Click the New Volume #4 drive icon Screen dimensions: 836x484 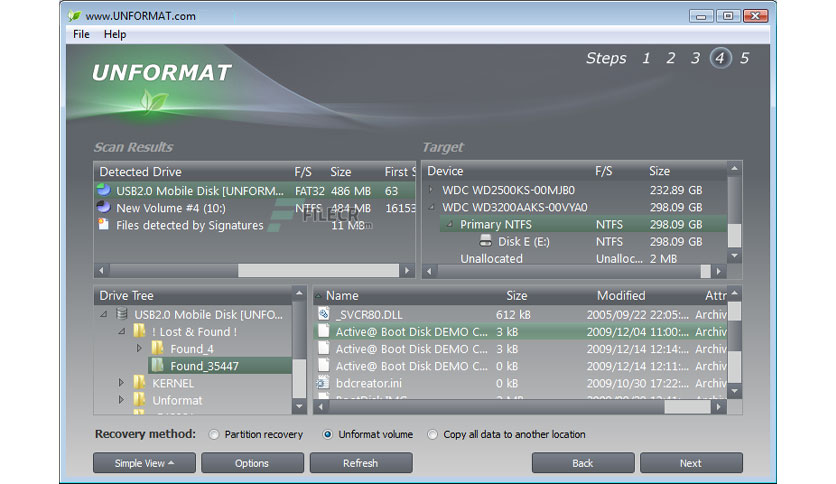[103, 207]
